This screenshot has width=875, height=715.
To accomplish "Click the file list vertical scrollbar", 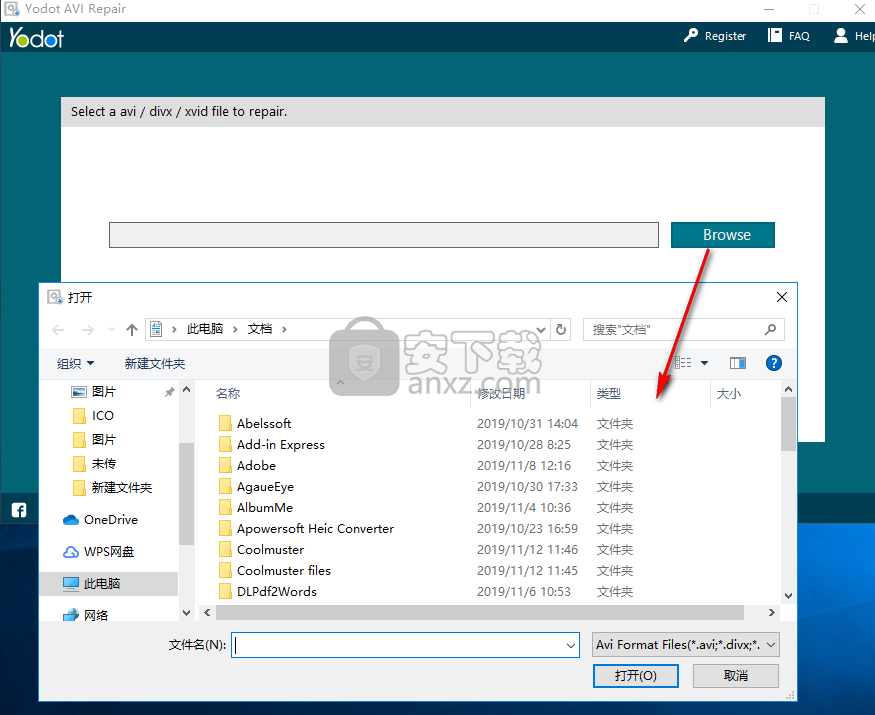I will point(788,424).
